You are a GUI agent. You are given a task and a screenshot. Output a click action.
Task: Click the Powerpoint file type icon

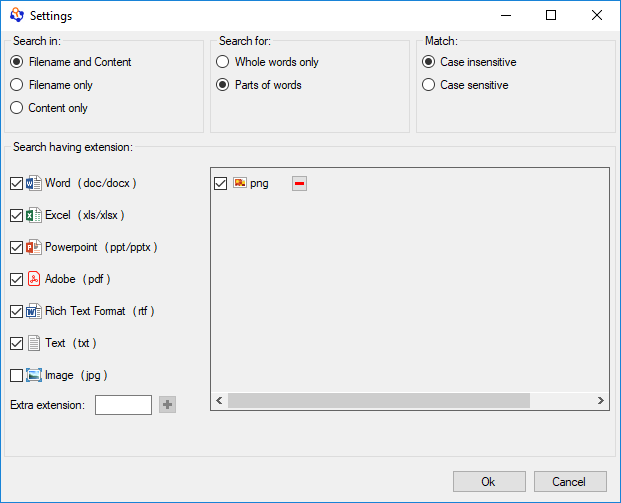[x=34, y=248]
